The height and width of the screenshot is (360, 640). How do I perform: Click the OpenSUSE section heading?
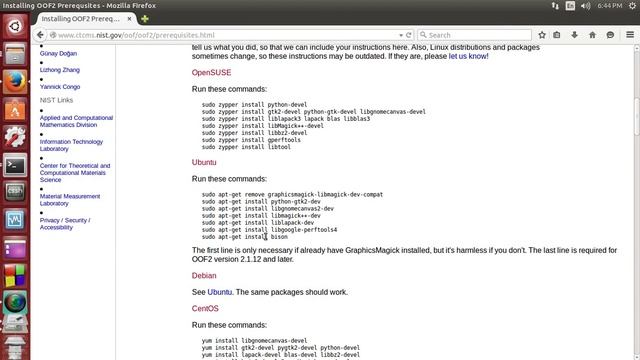211,73
